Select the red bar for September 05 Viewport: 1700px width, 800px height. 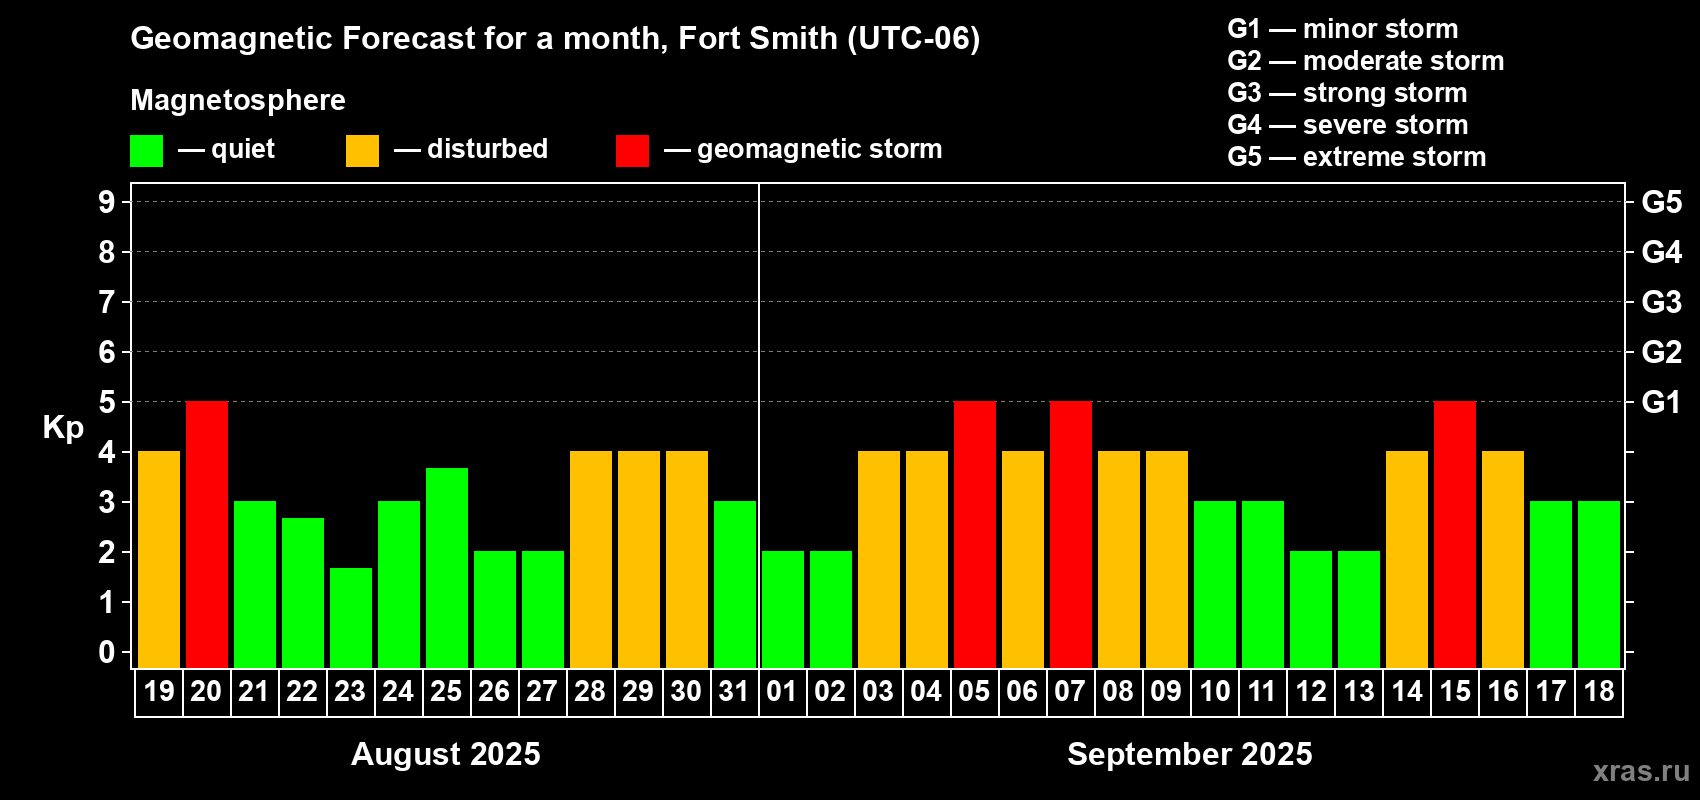pos(975,535)
